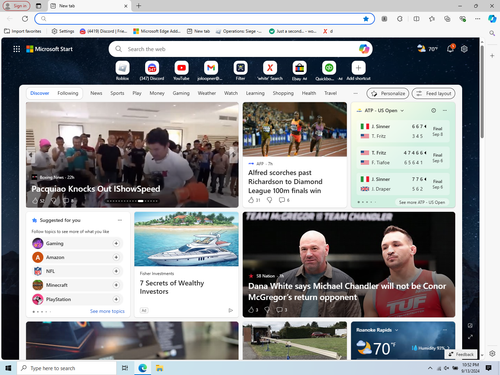Switch to the Following tab
This screenshot has height=375, width=500.
[x=68, y=93]
